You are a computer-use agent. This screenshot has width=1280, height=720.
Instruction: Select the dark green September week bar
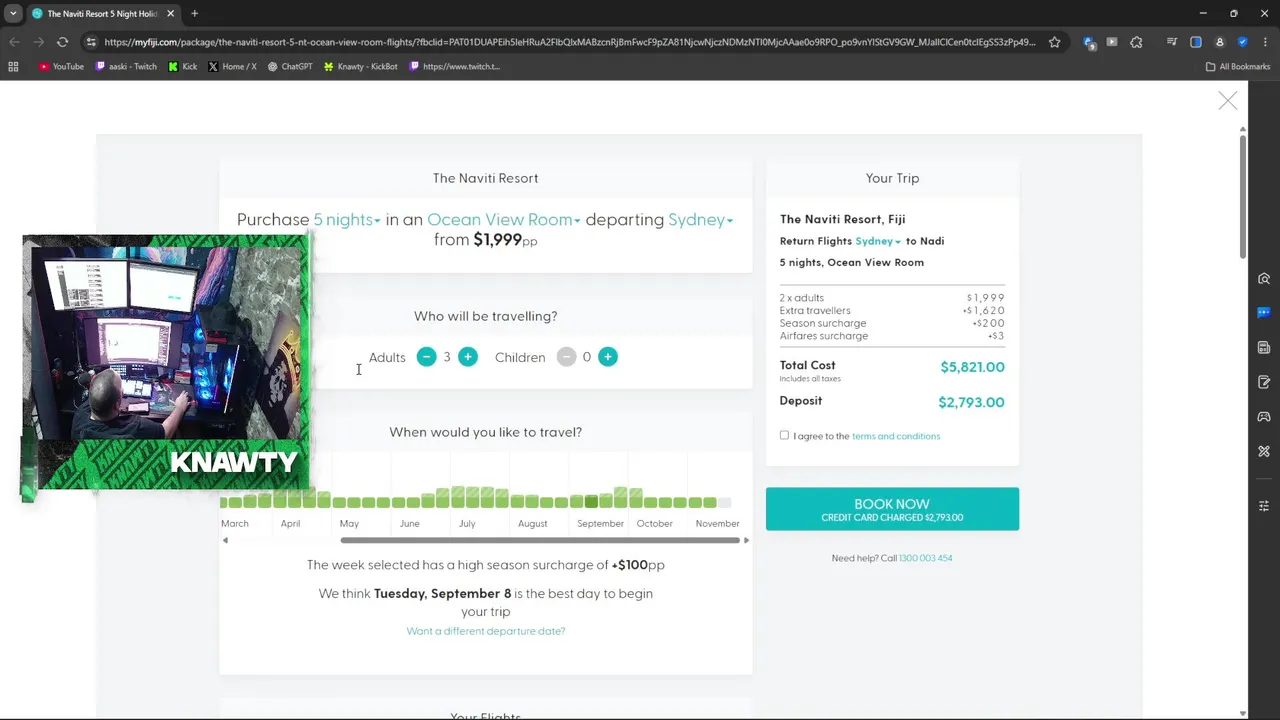tap(591, 502)
